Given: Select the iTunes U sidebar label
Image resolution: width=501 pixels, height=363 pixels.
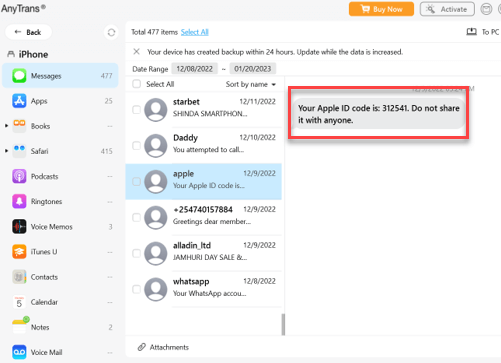Looking at the screenshot, I should click(x=44, y=252).
